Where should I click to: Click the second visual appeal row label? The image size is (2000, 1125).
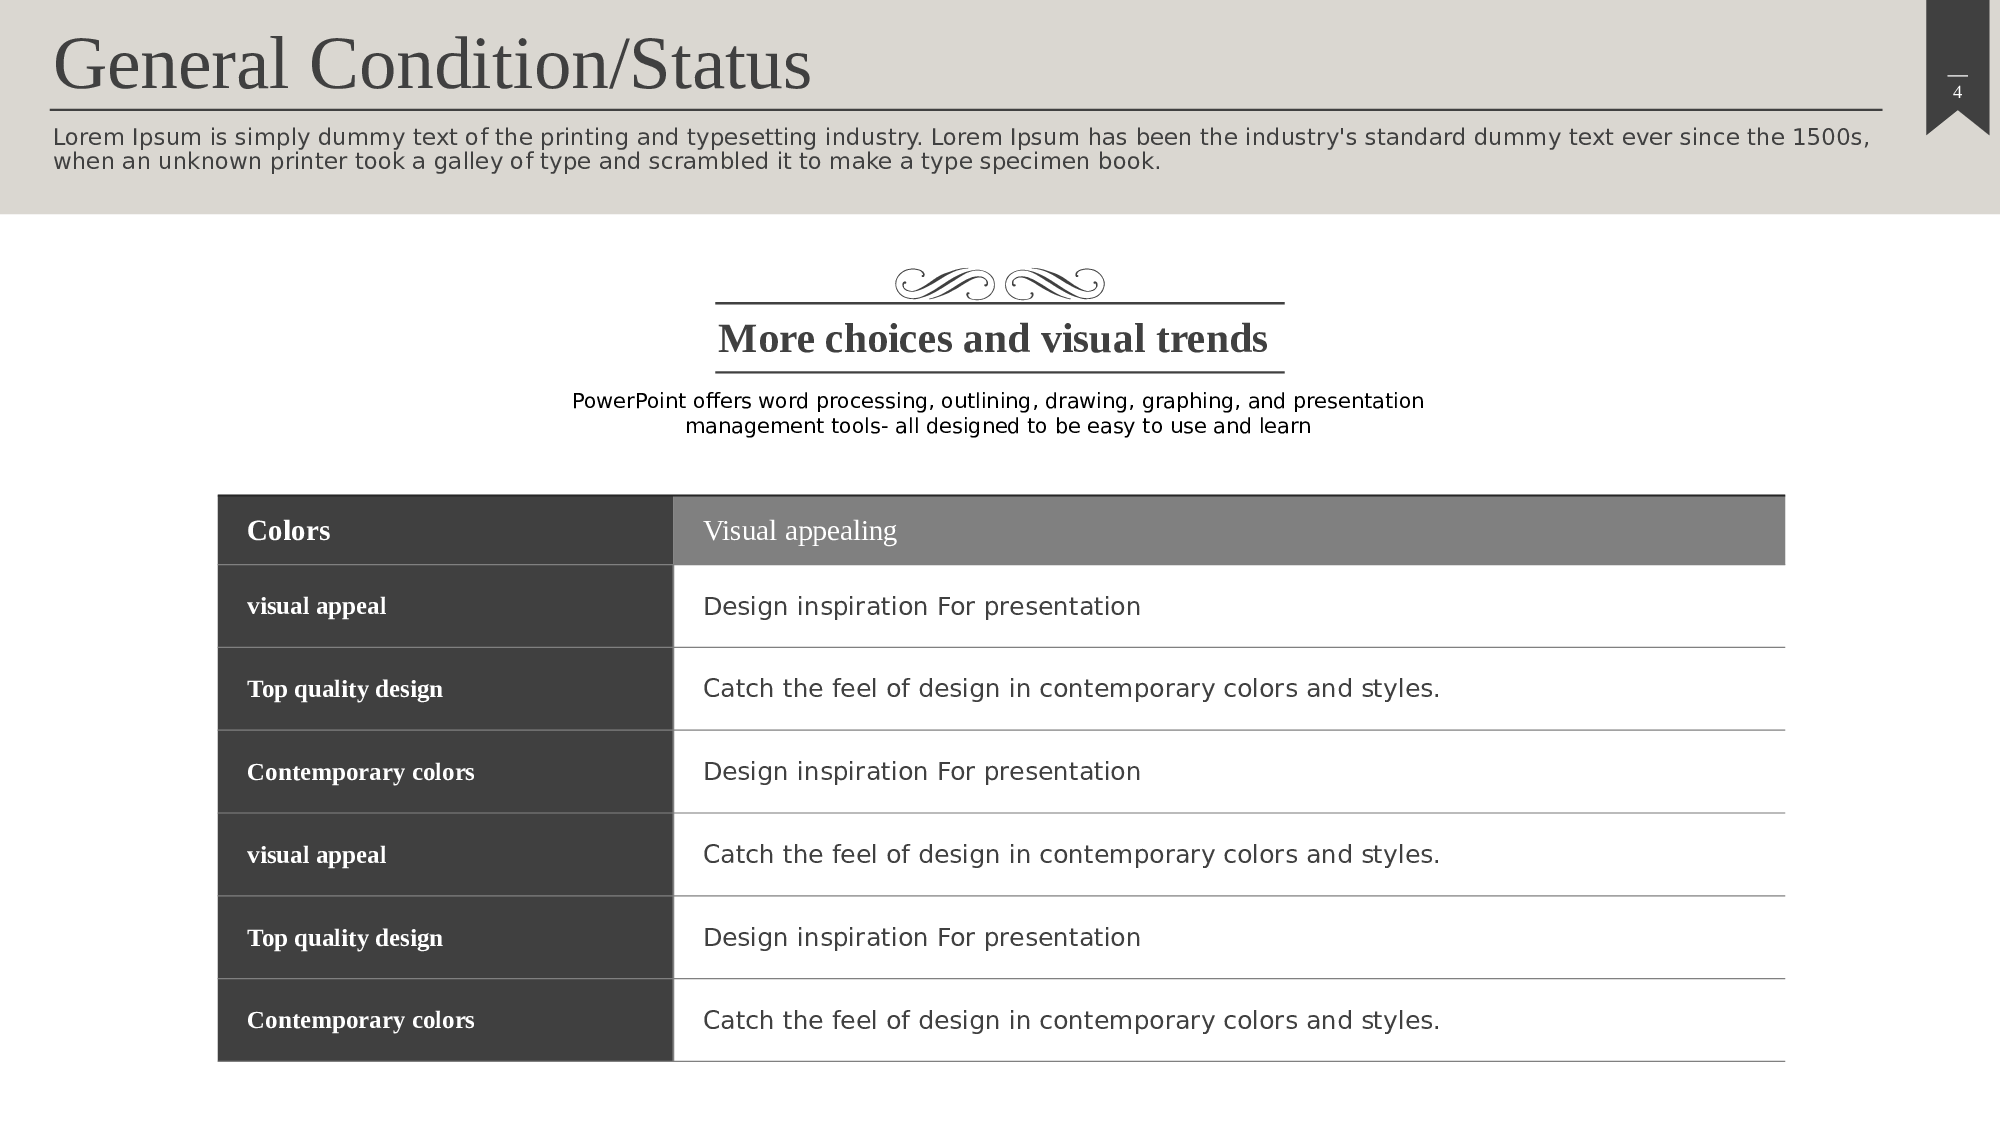pyautogui.click(x=445, y=855)
